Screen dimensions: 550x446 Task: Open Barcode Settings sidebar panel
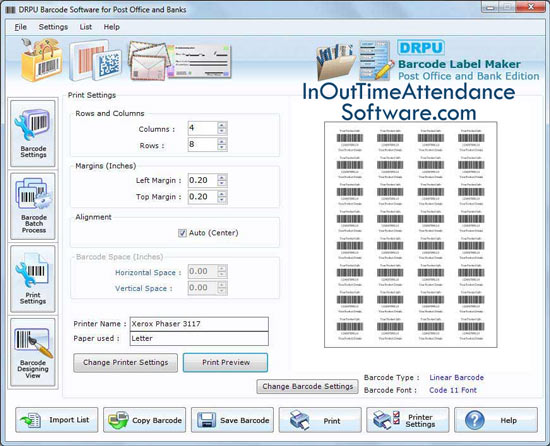(x=33, y=134)
